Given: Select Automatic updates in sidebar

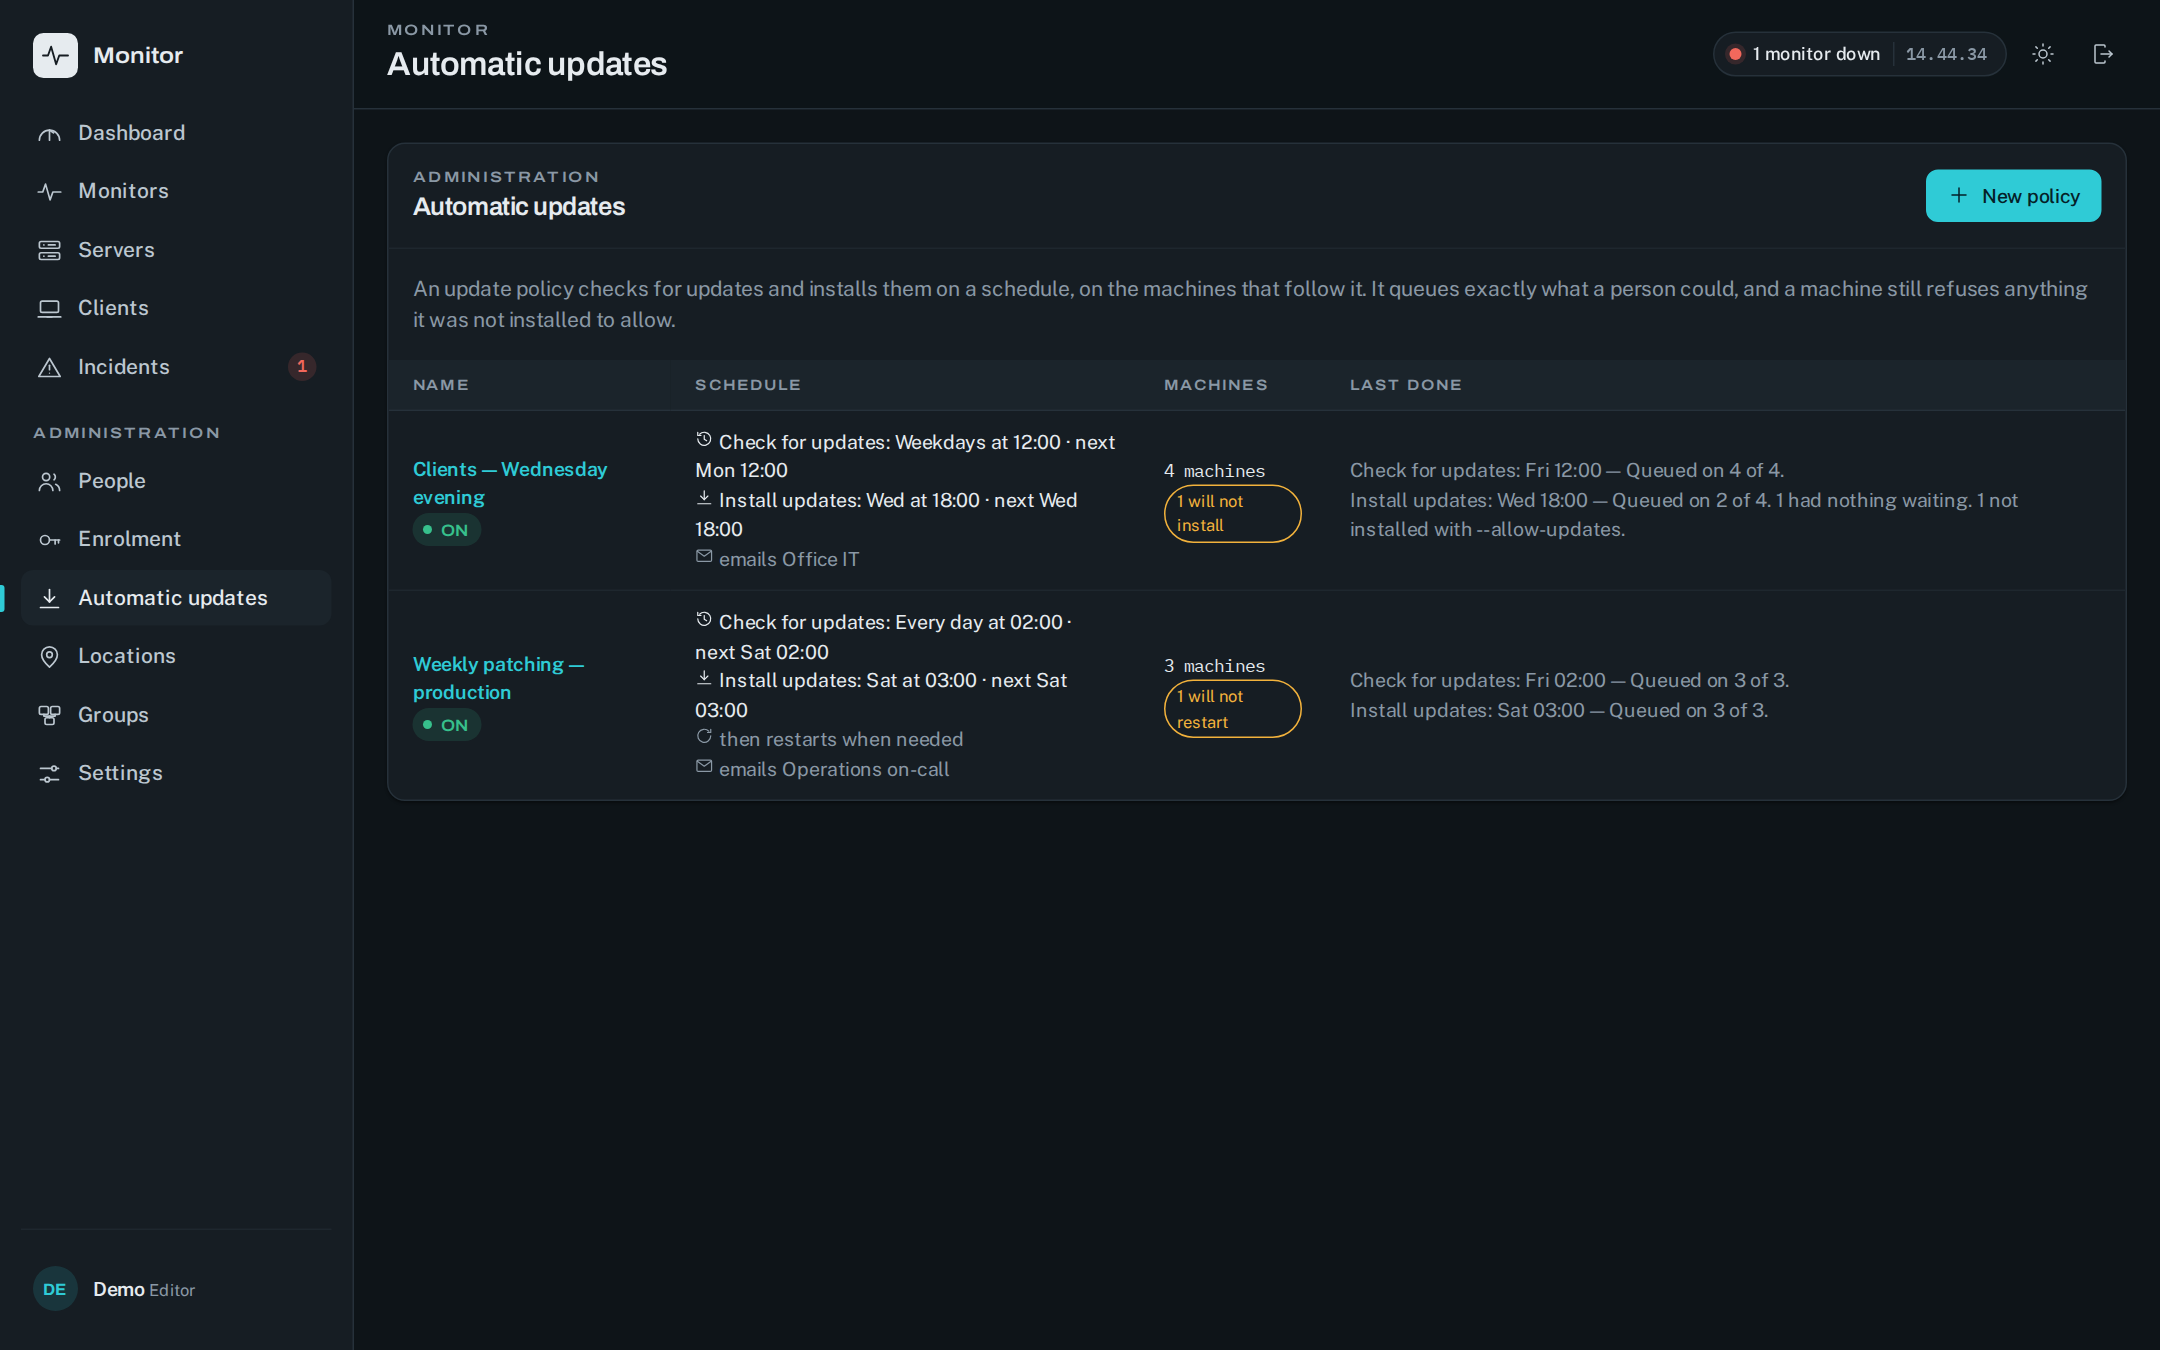Looking at the screenshot, I should (176, 598).
